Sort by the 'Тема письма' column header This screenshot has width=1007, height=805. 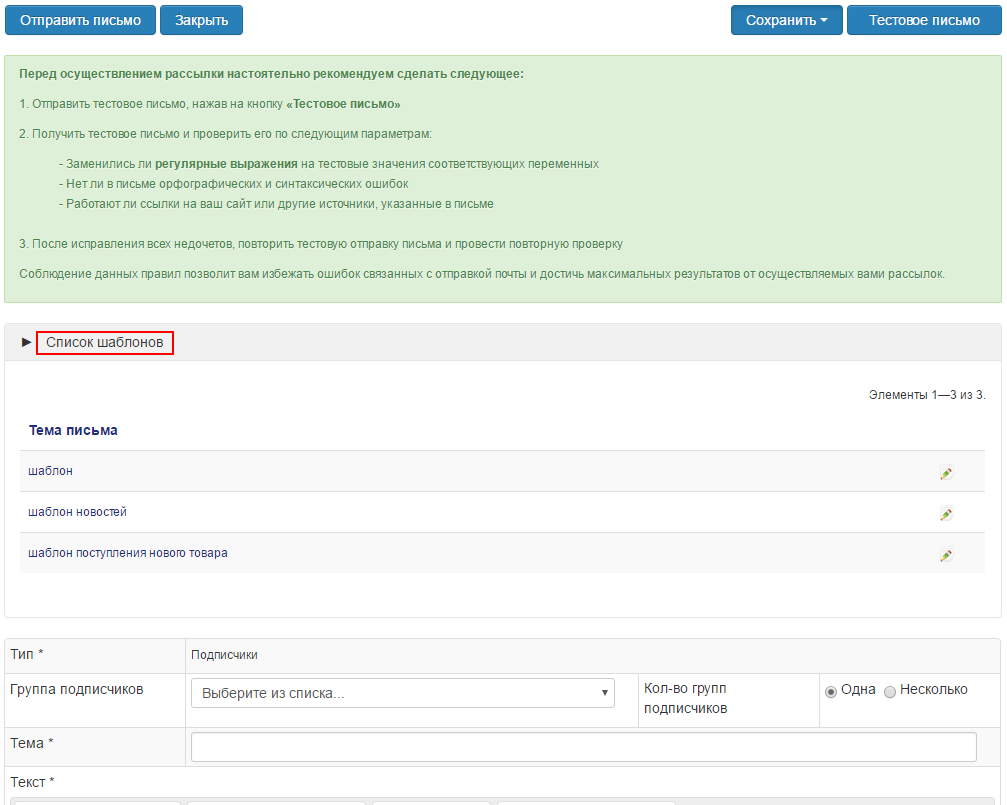tap(73, 430)
